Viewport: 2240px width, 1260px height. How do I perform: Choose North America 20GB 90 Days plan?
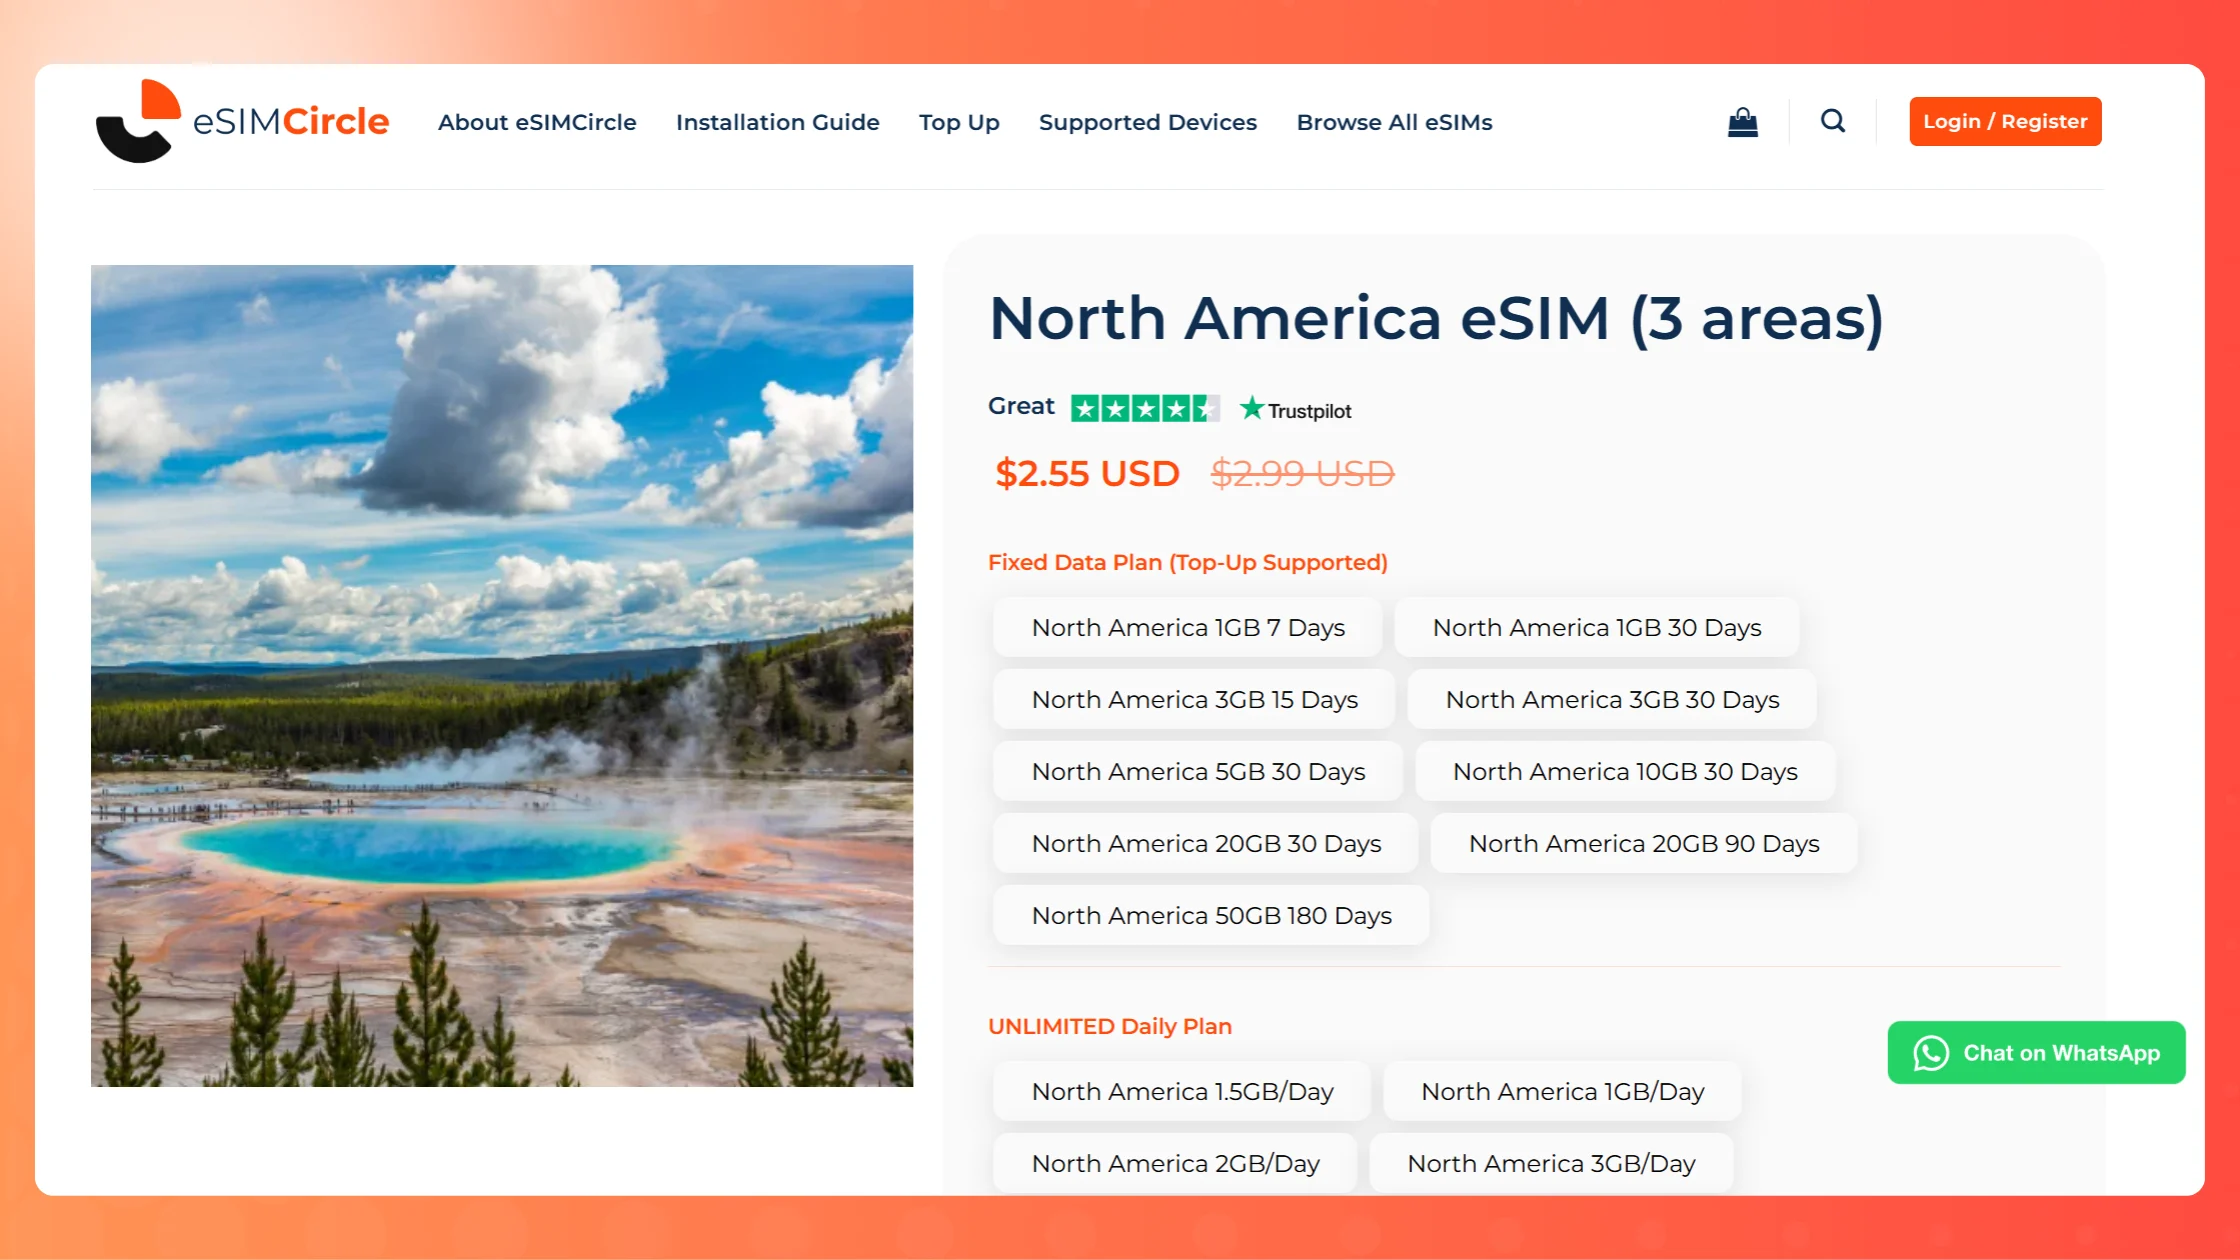(1643, 844)
